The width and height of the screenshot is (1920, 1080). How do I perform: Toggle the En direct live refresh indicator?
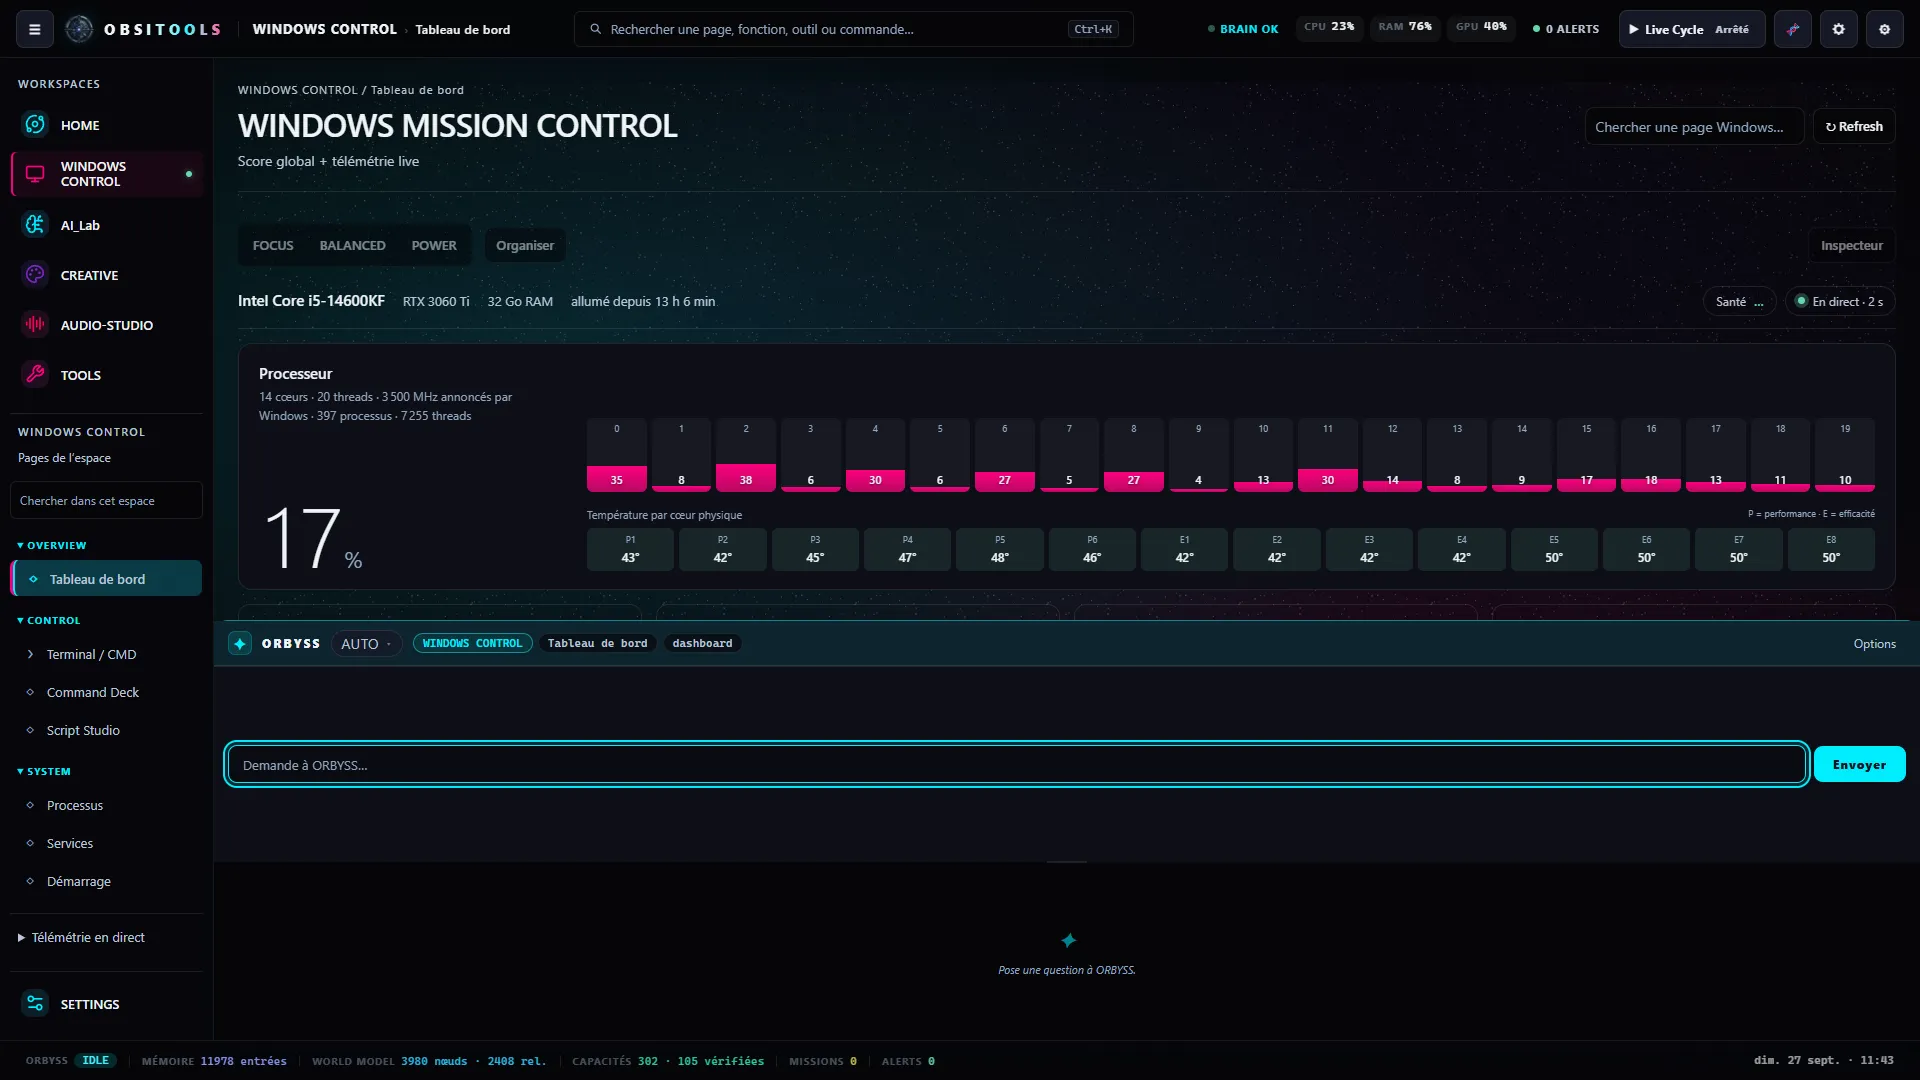pos(1839,301)
